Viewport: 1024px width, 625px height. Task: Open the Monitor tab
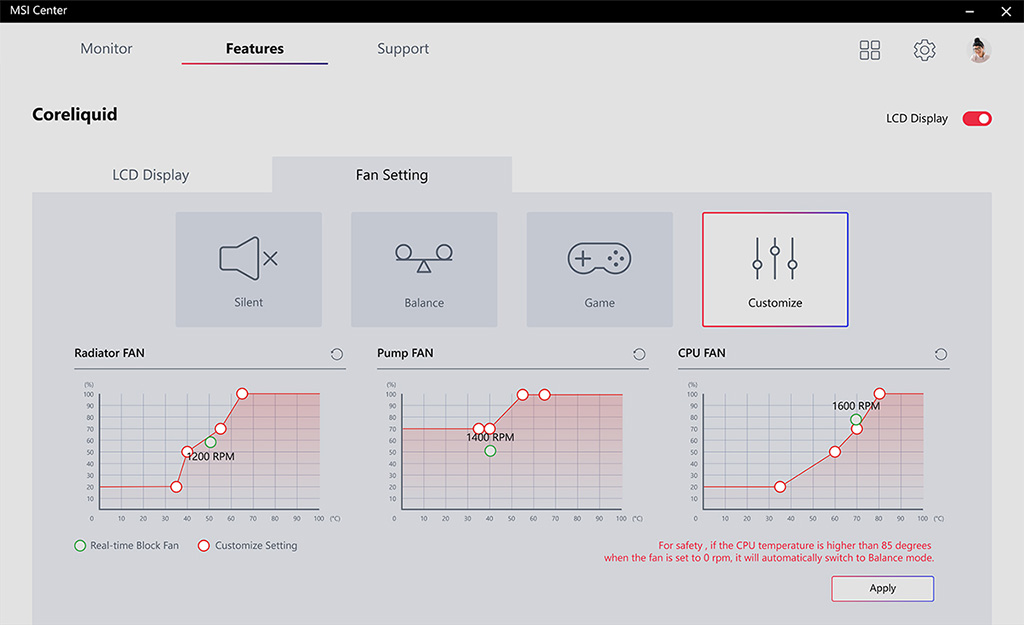coord(106,48)
